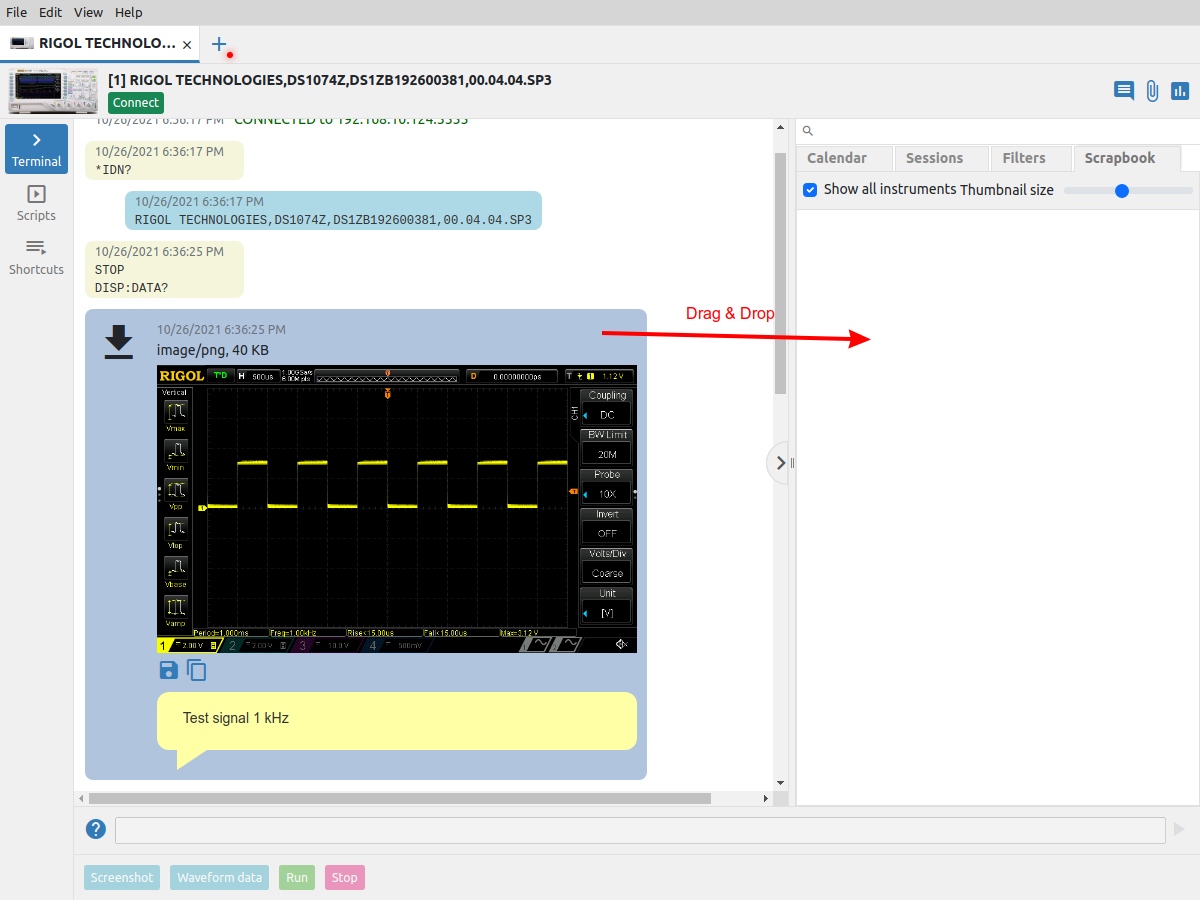Viewport: 1200px width, 900px height.
Task: Click the paperclip attachment icon in header
Action: point(1152,91)
